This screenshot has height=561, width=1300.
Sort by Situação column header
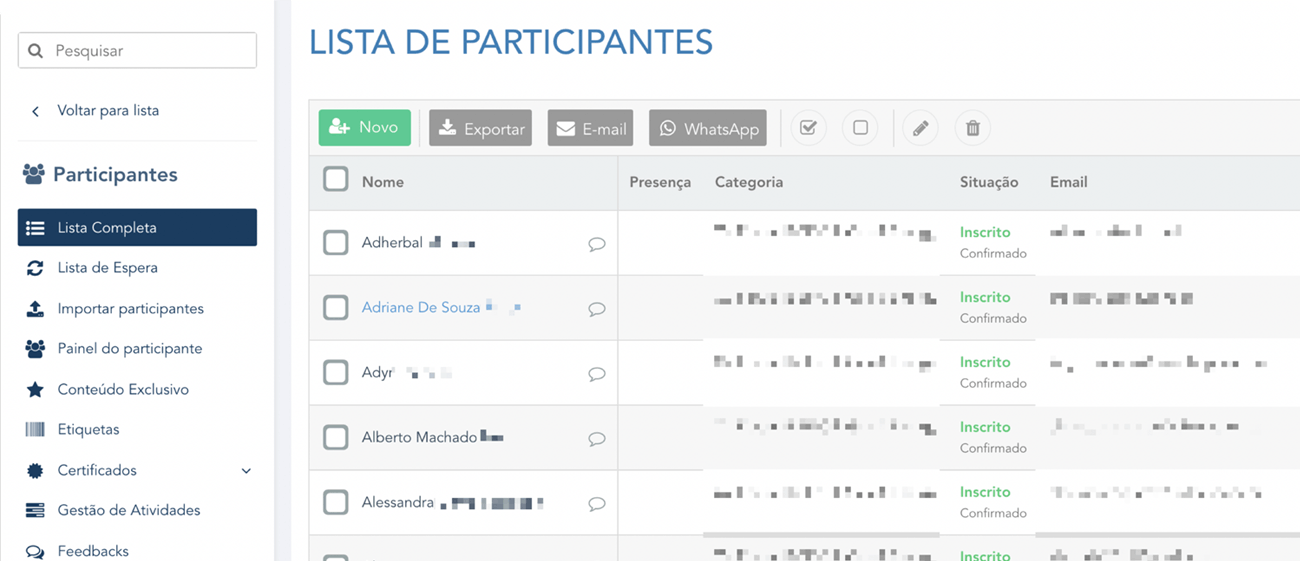click(x=989, y=182)
